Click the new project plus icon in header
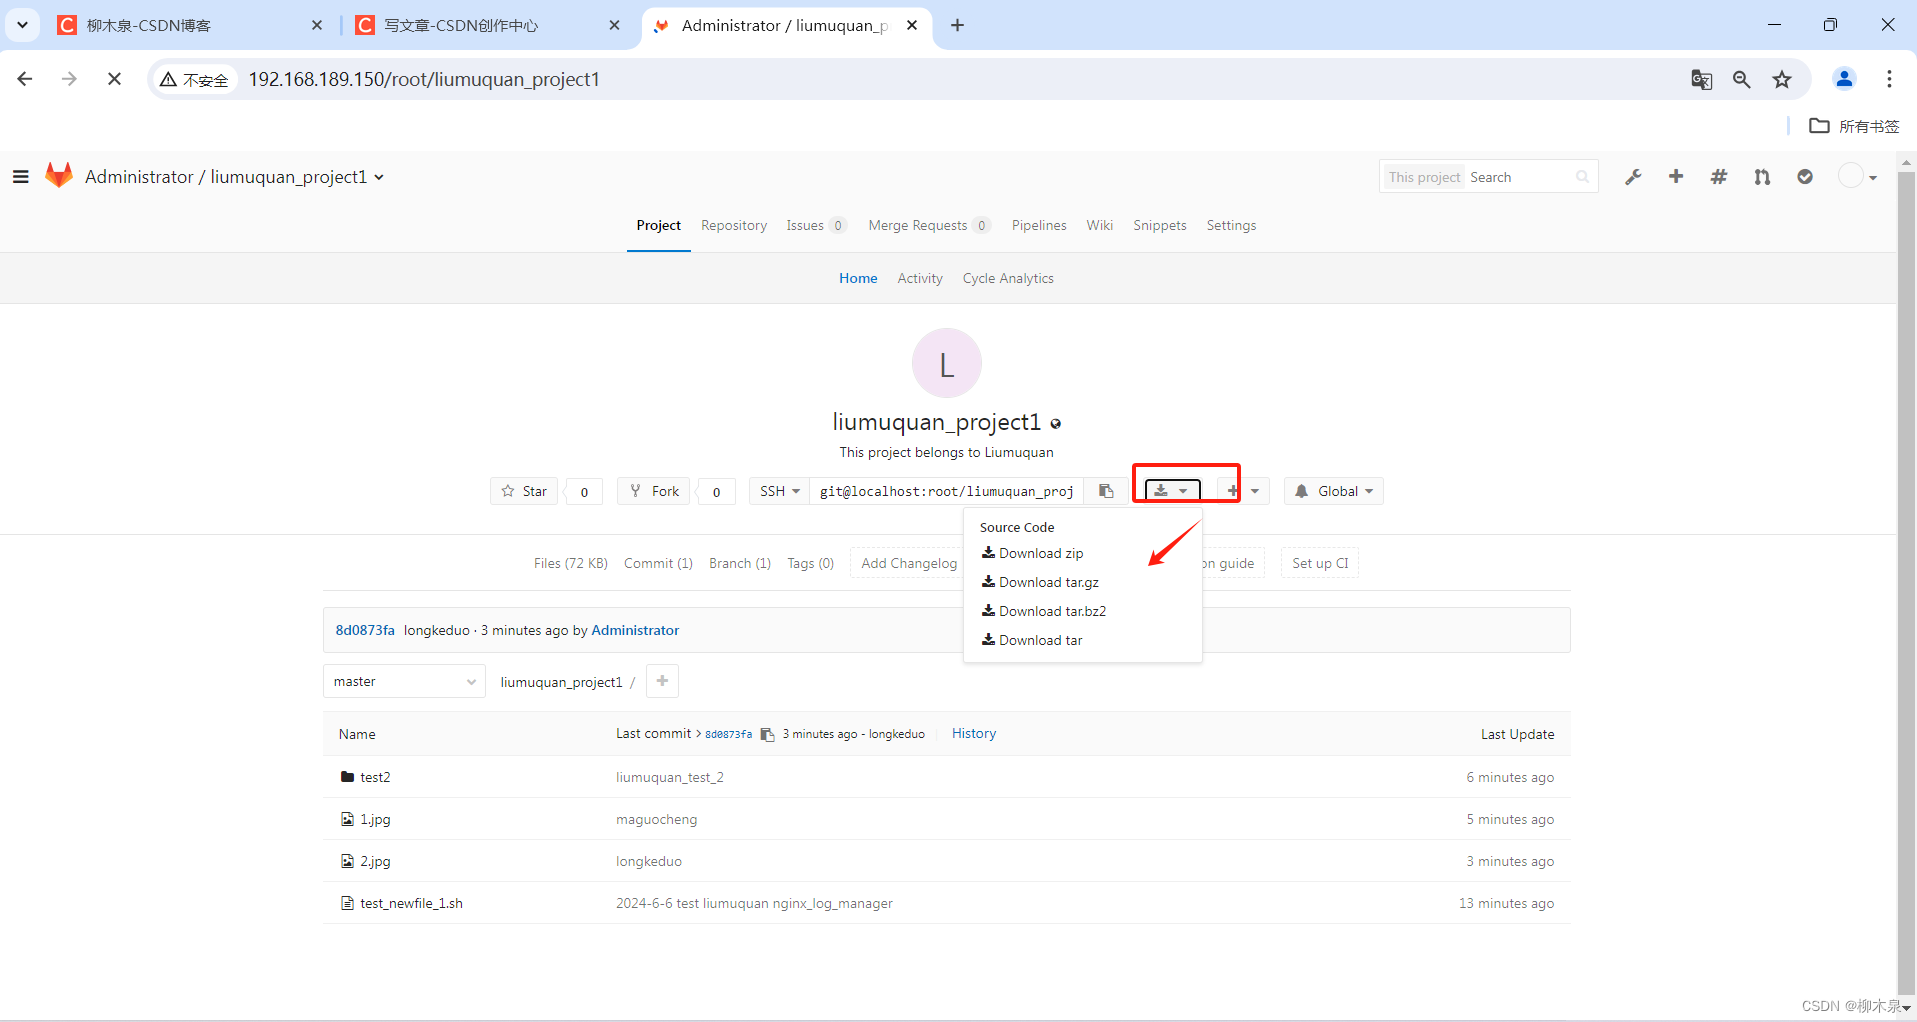1917x1022 pixels. click(x=1676, y=177)
